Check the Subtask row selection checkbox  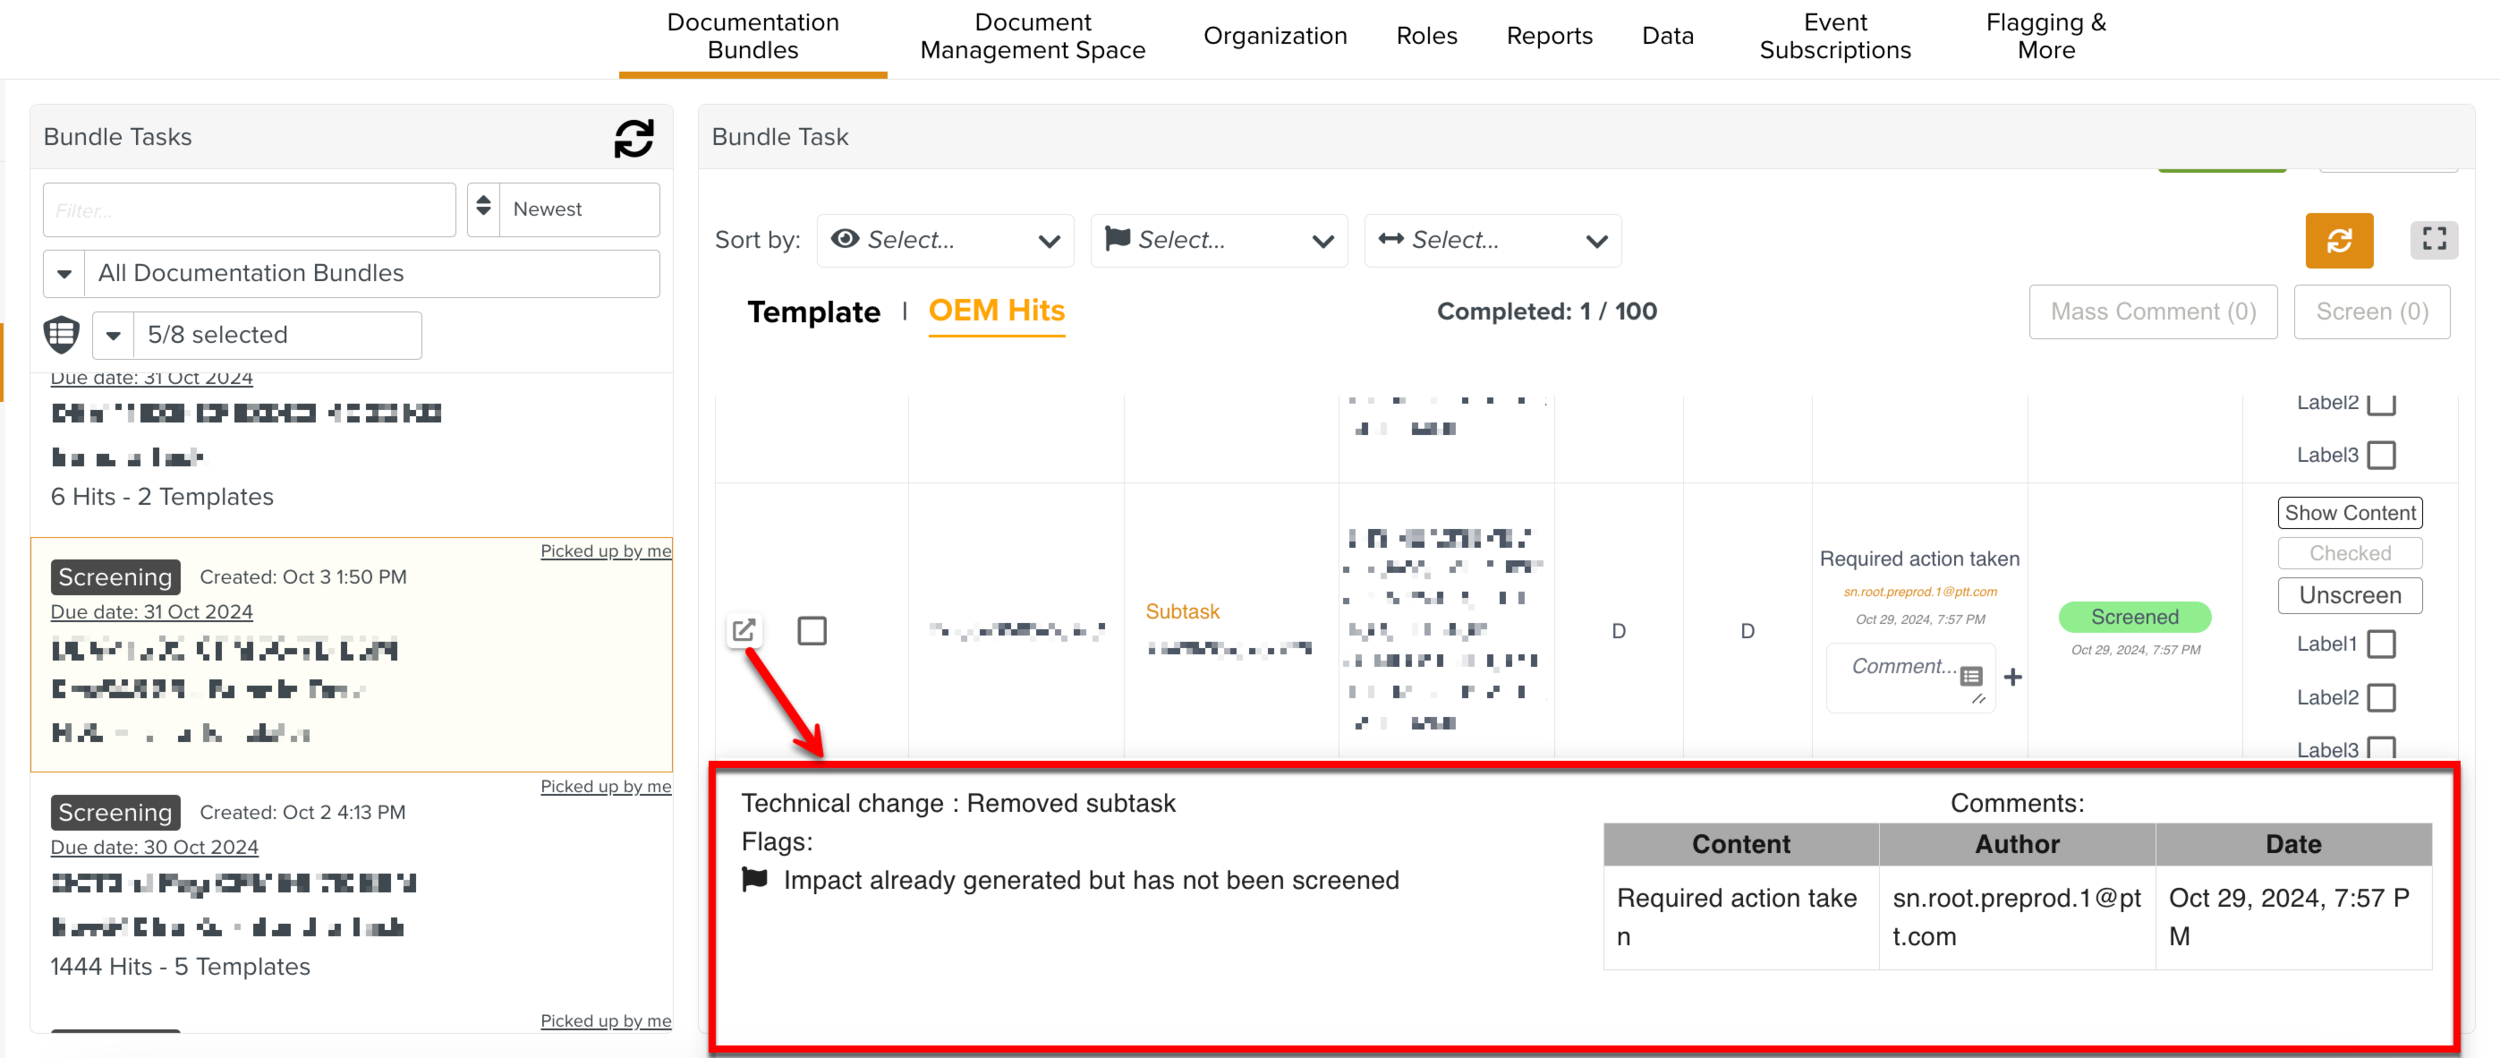[812, 631]
